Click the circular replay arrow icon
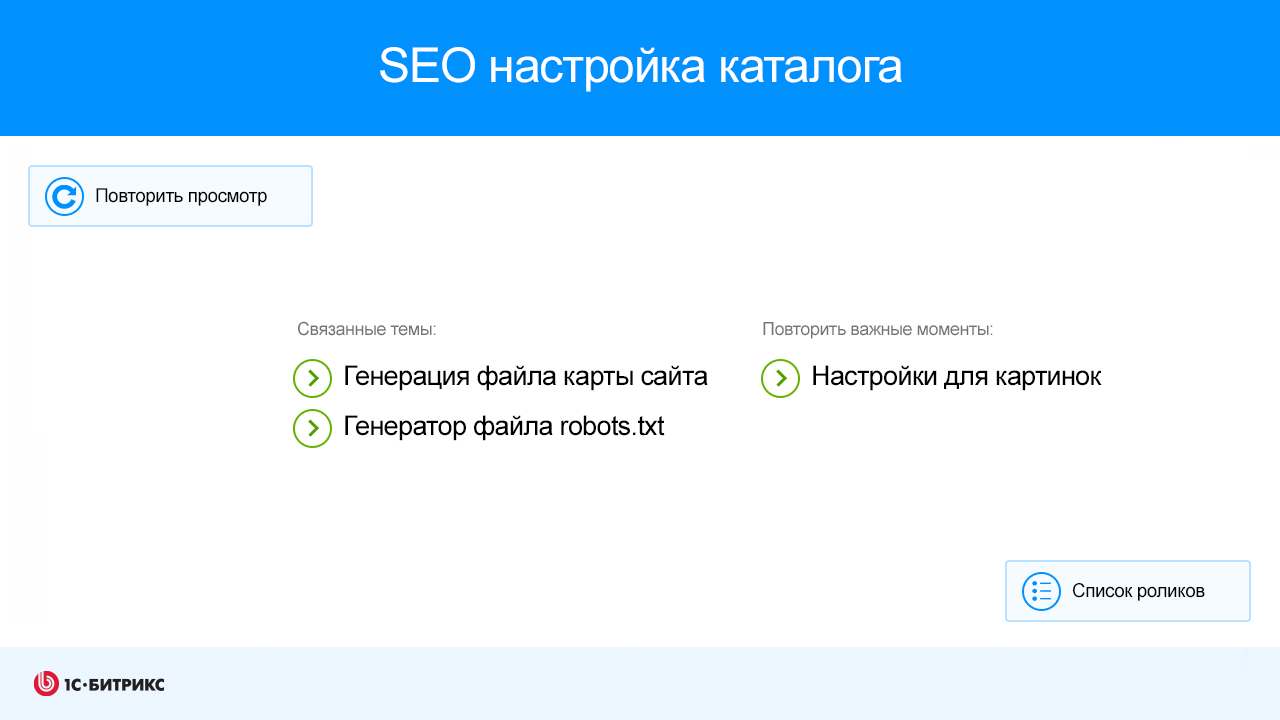The height and width of the screenshot is (720, 1280). point(64,196)
